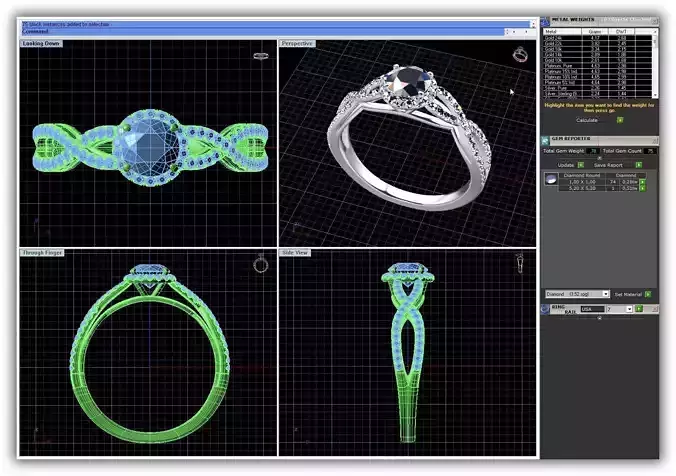Click the Metal Weights panel icon
This screenshot has height=476, width=676.
545,22
